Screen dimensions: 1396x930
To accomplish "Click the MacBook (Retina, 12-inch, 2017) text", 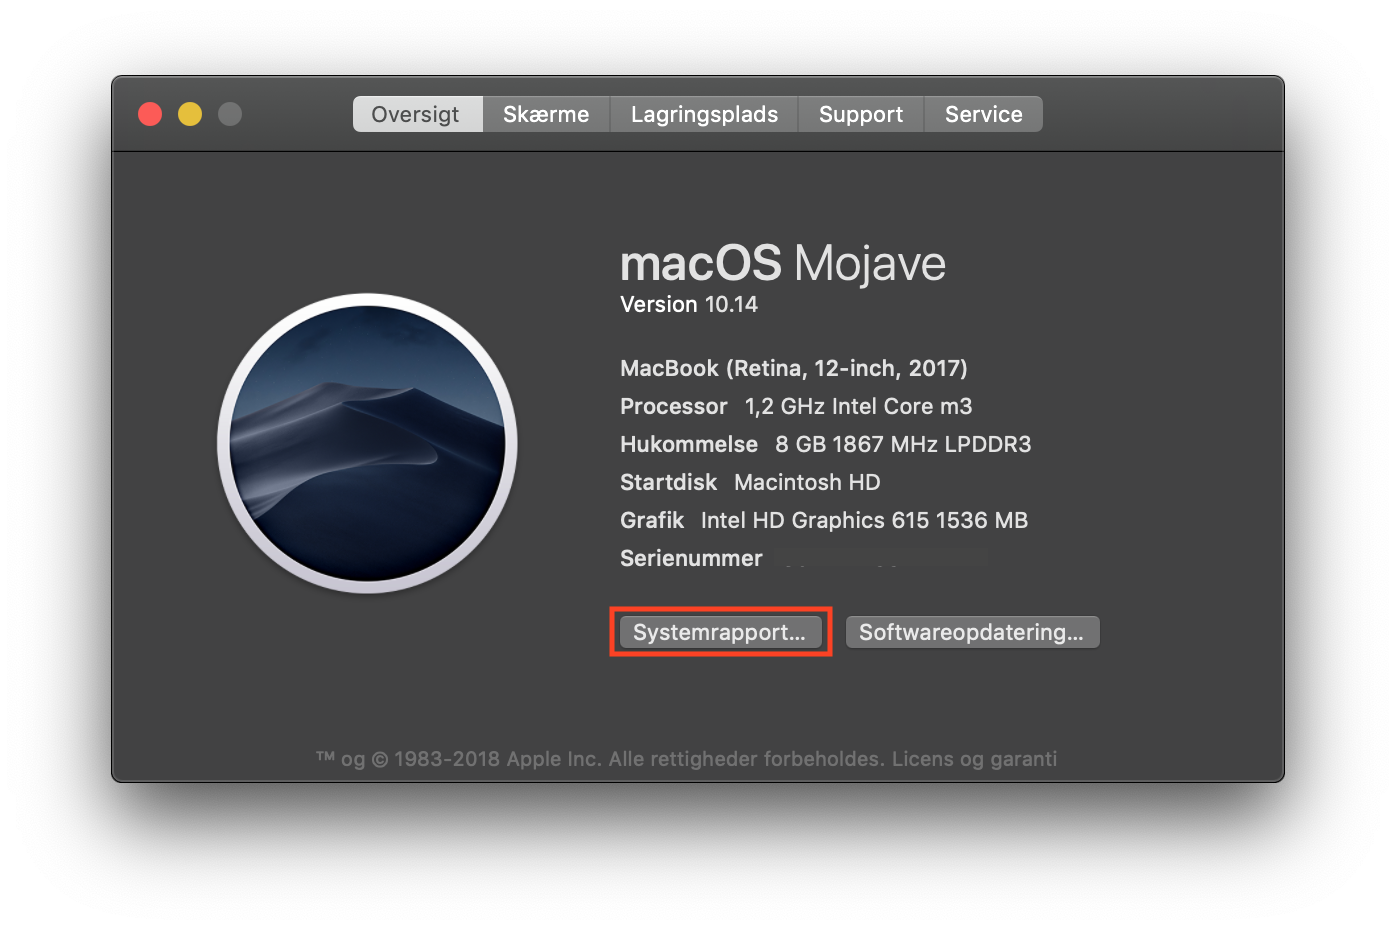I will 794,368.
